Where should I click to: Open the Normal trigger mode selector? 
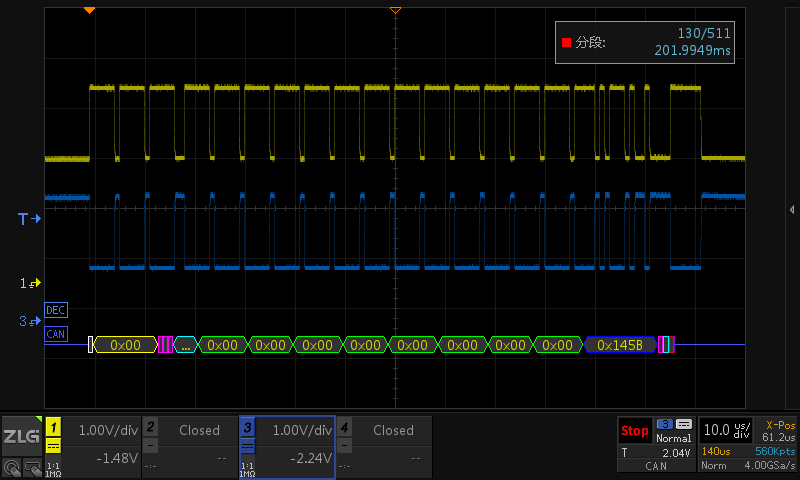[x=673, y=438]
